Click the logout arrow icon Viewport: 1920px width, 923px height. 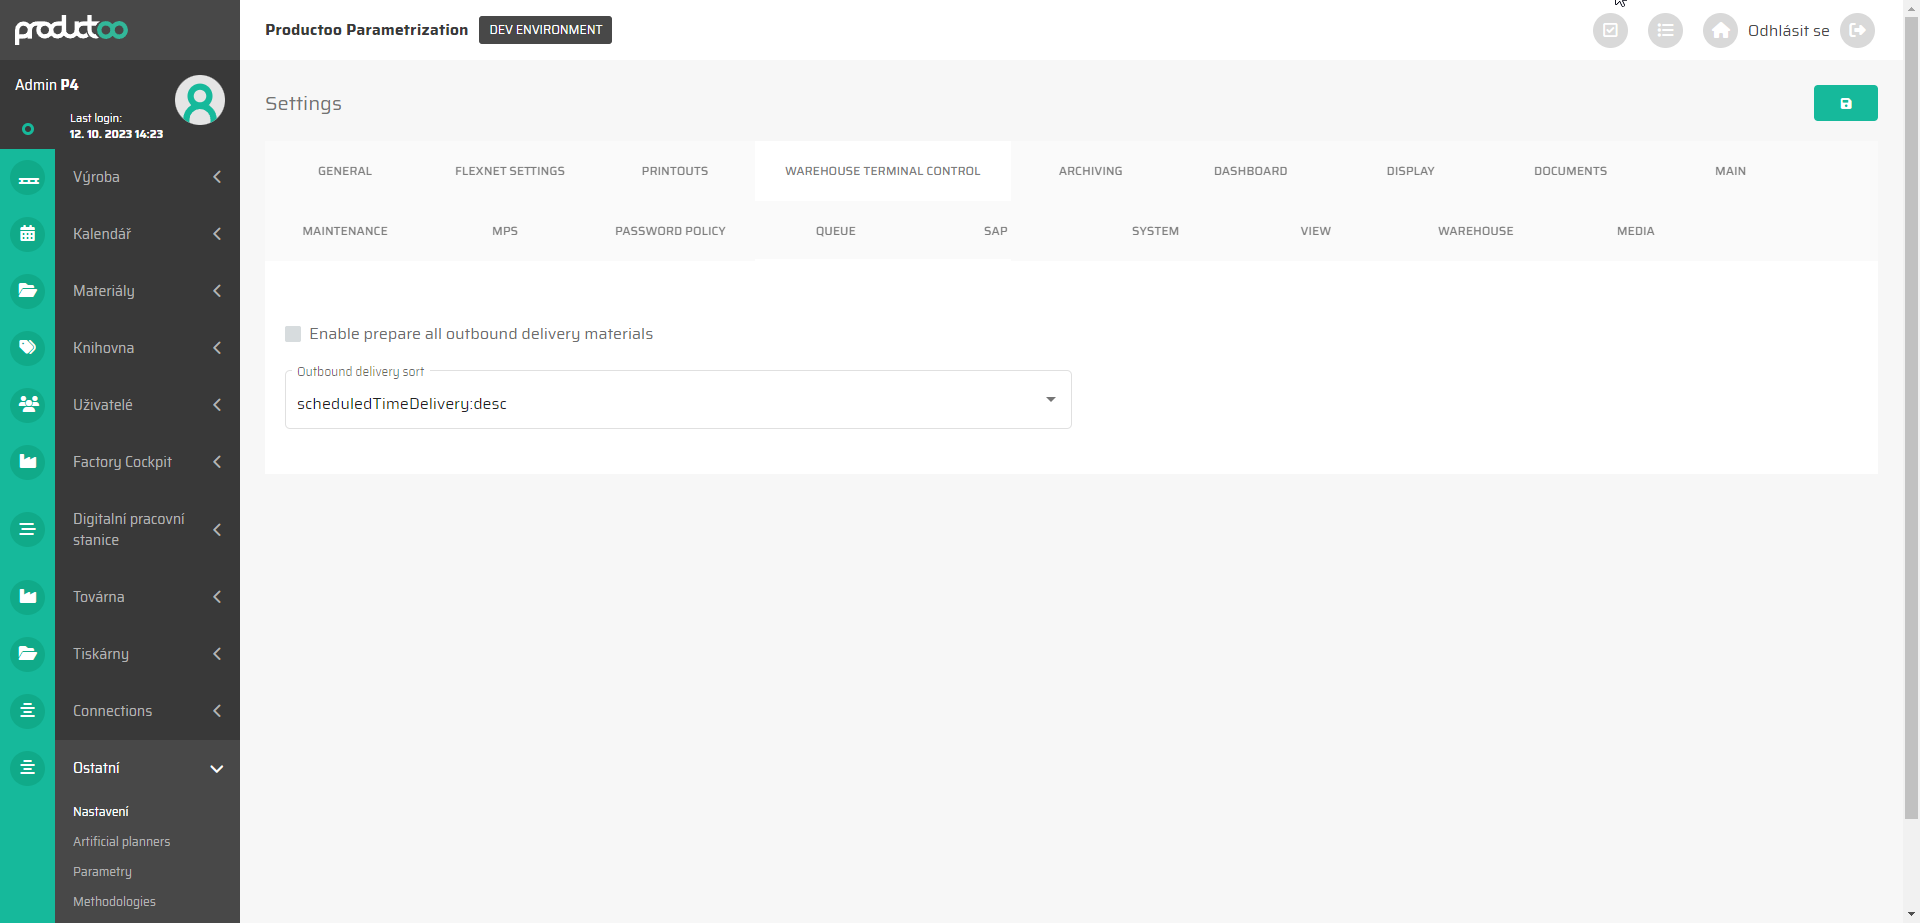(1857, 30)
